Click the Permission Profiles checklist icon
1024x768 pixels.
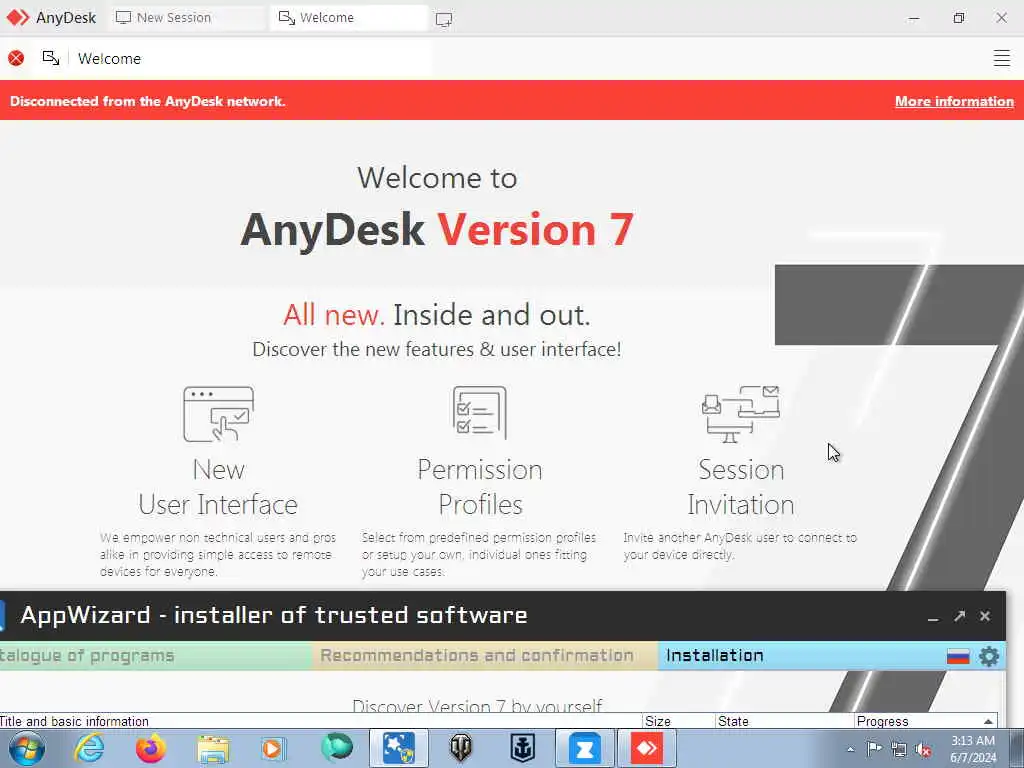pos(480,413)
